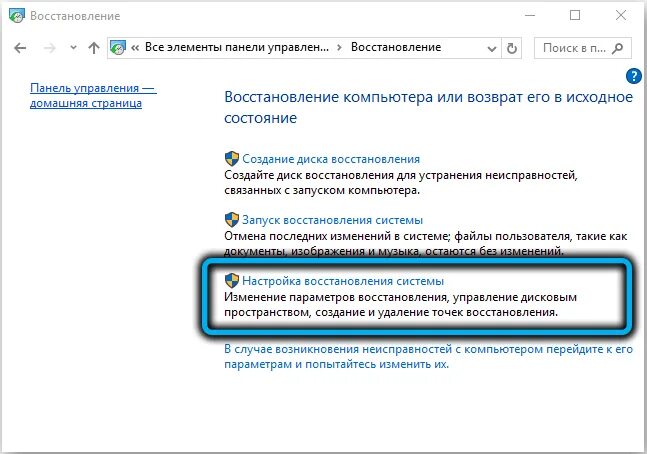Open 'В случае возникновения неисправностей' settings link
Viewport: 647px width, 454px height.
click(428, 357)
